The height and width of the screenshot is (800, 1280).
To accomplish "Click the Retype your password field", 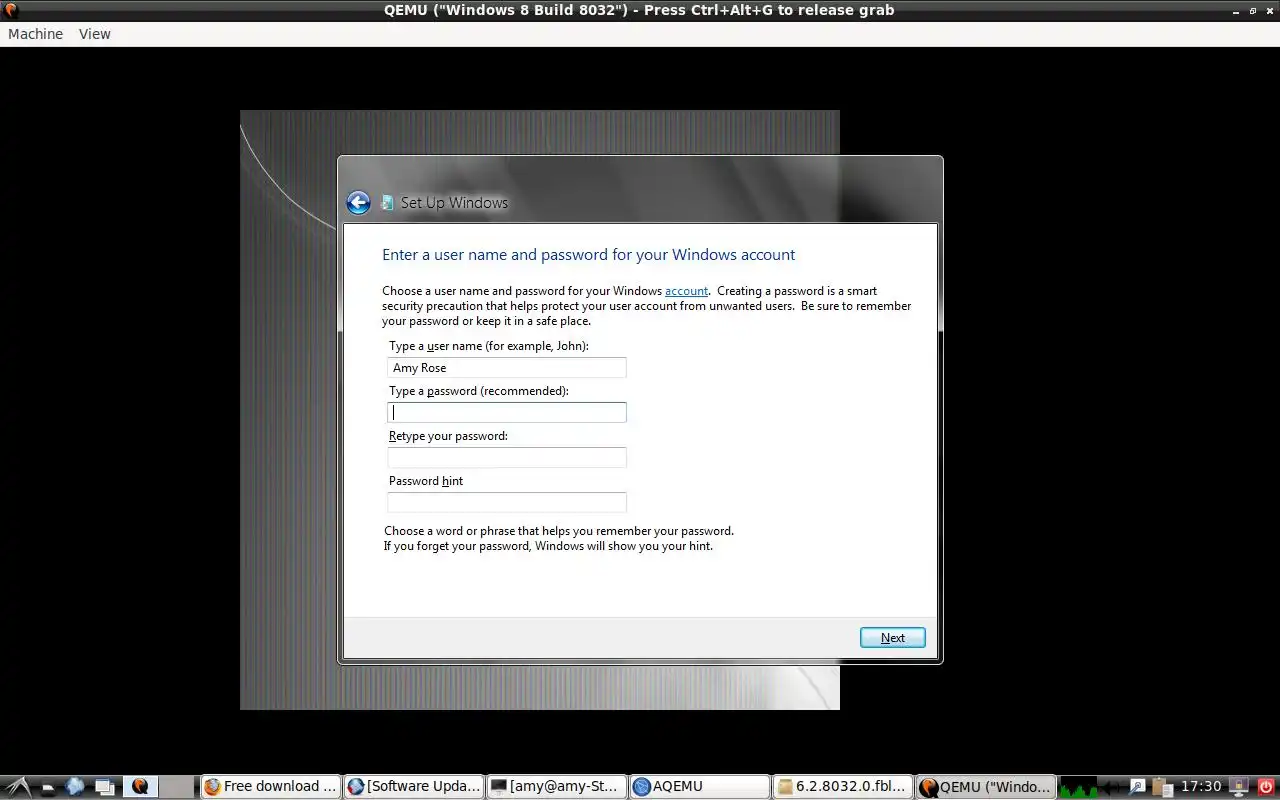I will (507, 457).
